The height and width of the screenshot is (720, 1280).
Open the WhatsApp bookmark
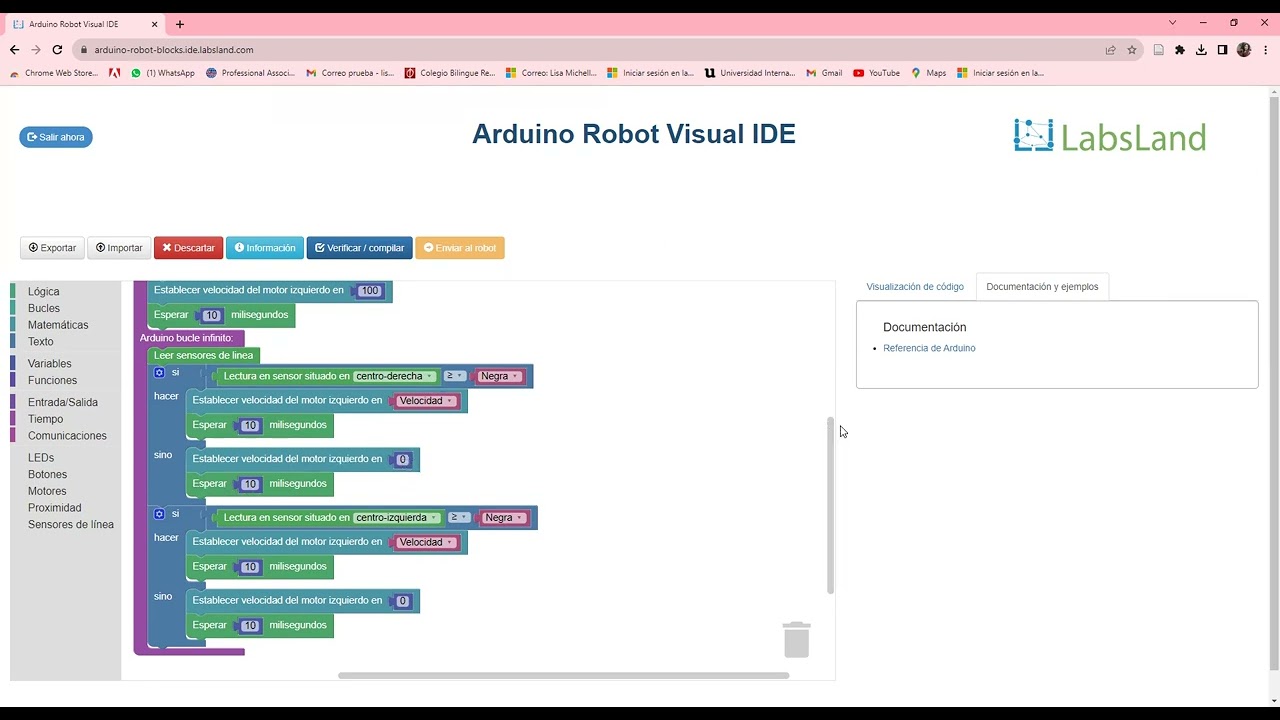163,73
